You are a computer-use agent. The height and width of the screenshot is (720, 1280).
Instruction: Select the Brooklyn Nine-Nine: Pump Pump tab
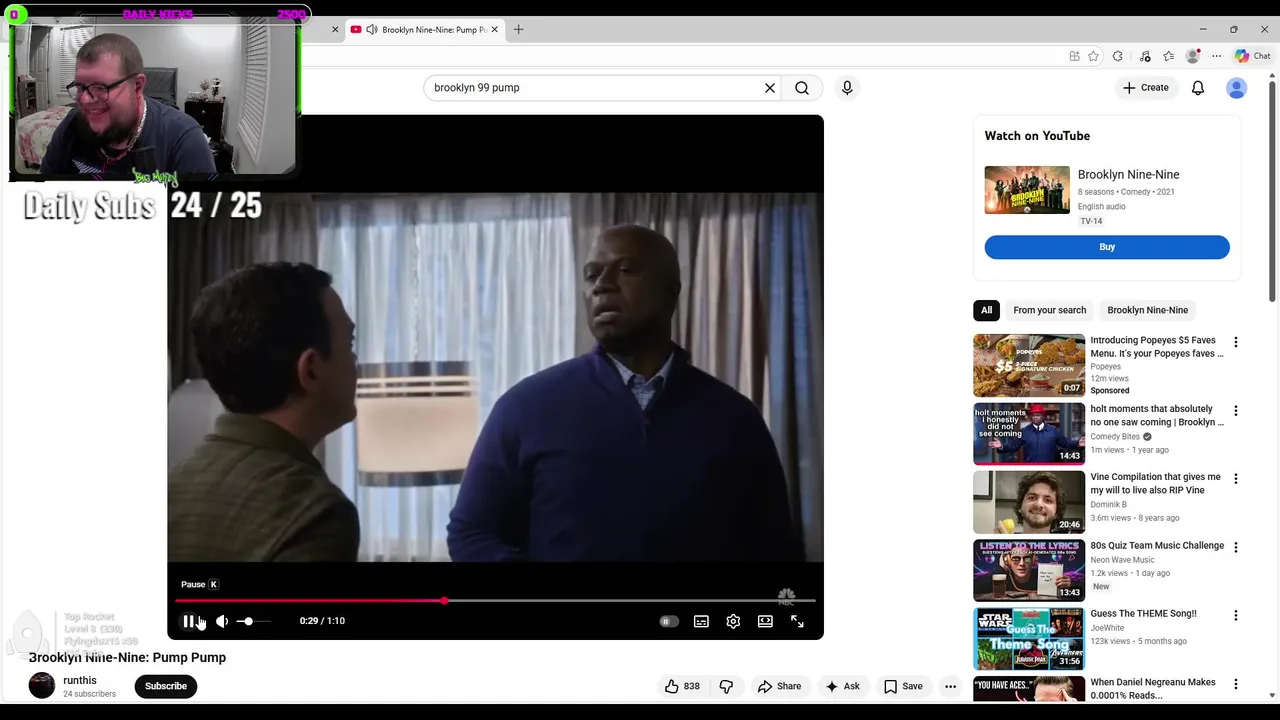tap(426, 30)
